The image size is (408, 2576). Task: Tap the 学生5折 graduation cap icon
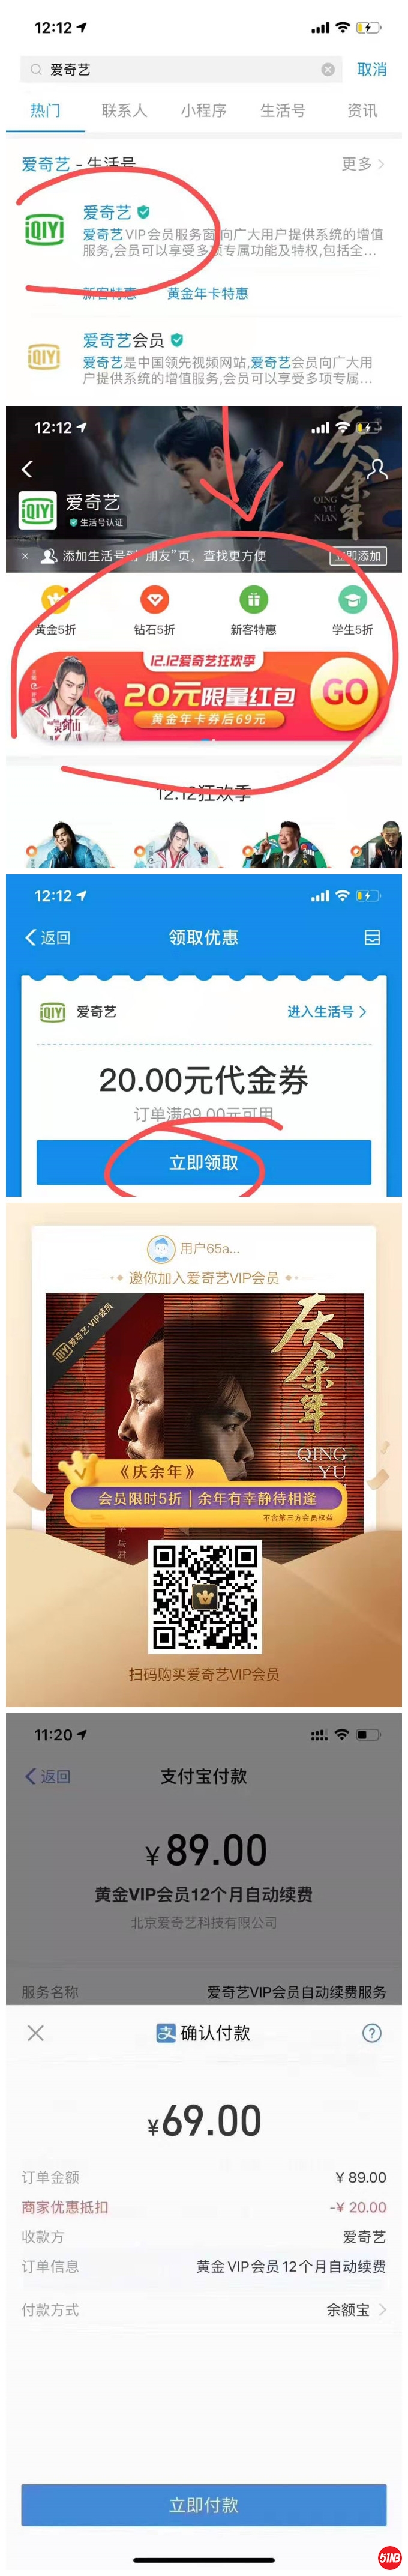click(352, 599)
